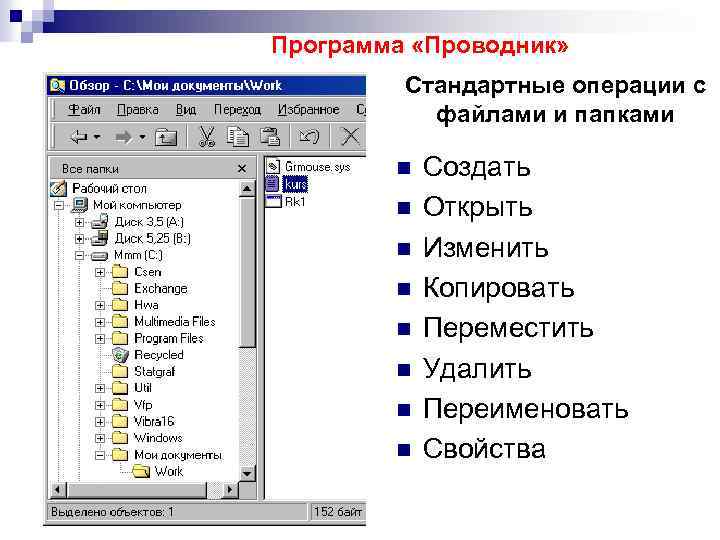This screenshot has width=720, height=540.
Task: Expand the Multimedia Files folder node
Action: (100, 322)
